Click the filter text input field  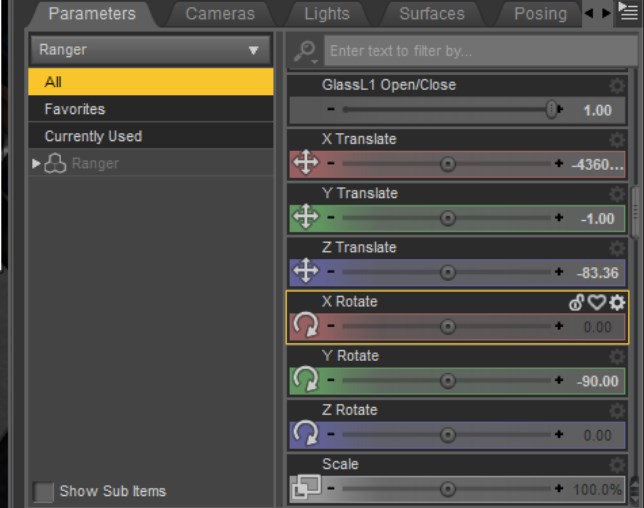coord(481,51)
